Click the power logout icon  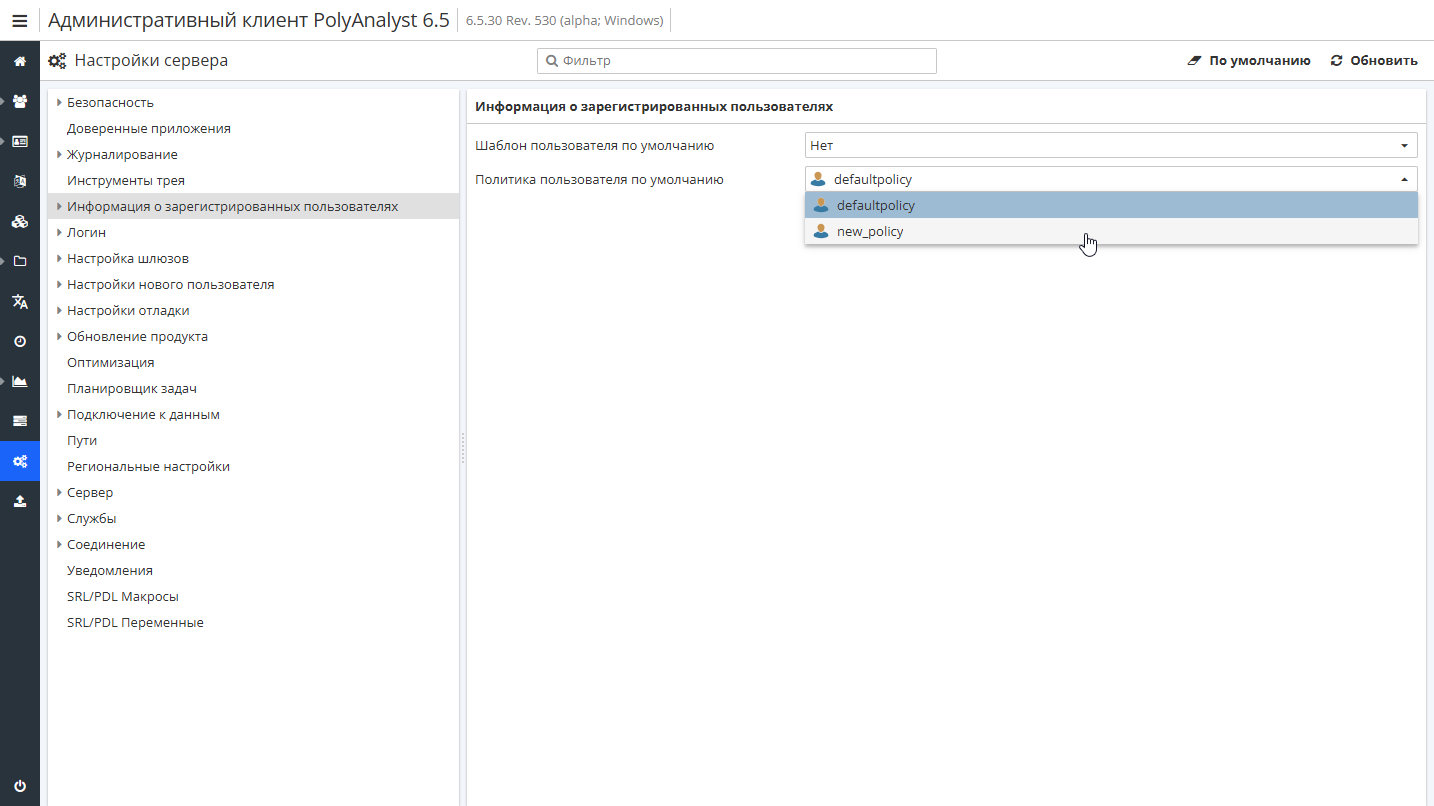(x=20, y=786)
